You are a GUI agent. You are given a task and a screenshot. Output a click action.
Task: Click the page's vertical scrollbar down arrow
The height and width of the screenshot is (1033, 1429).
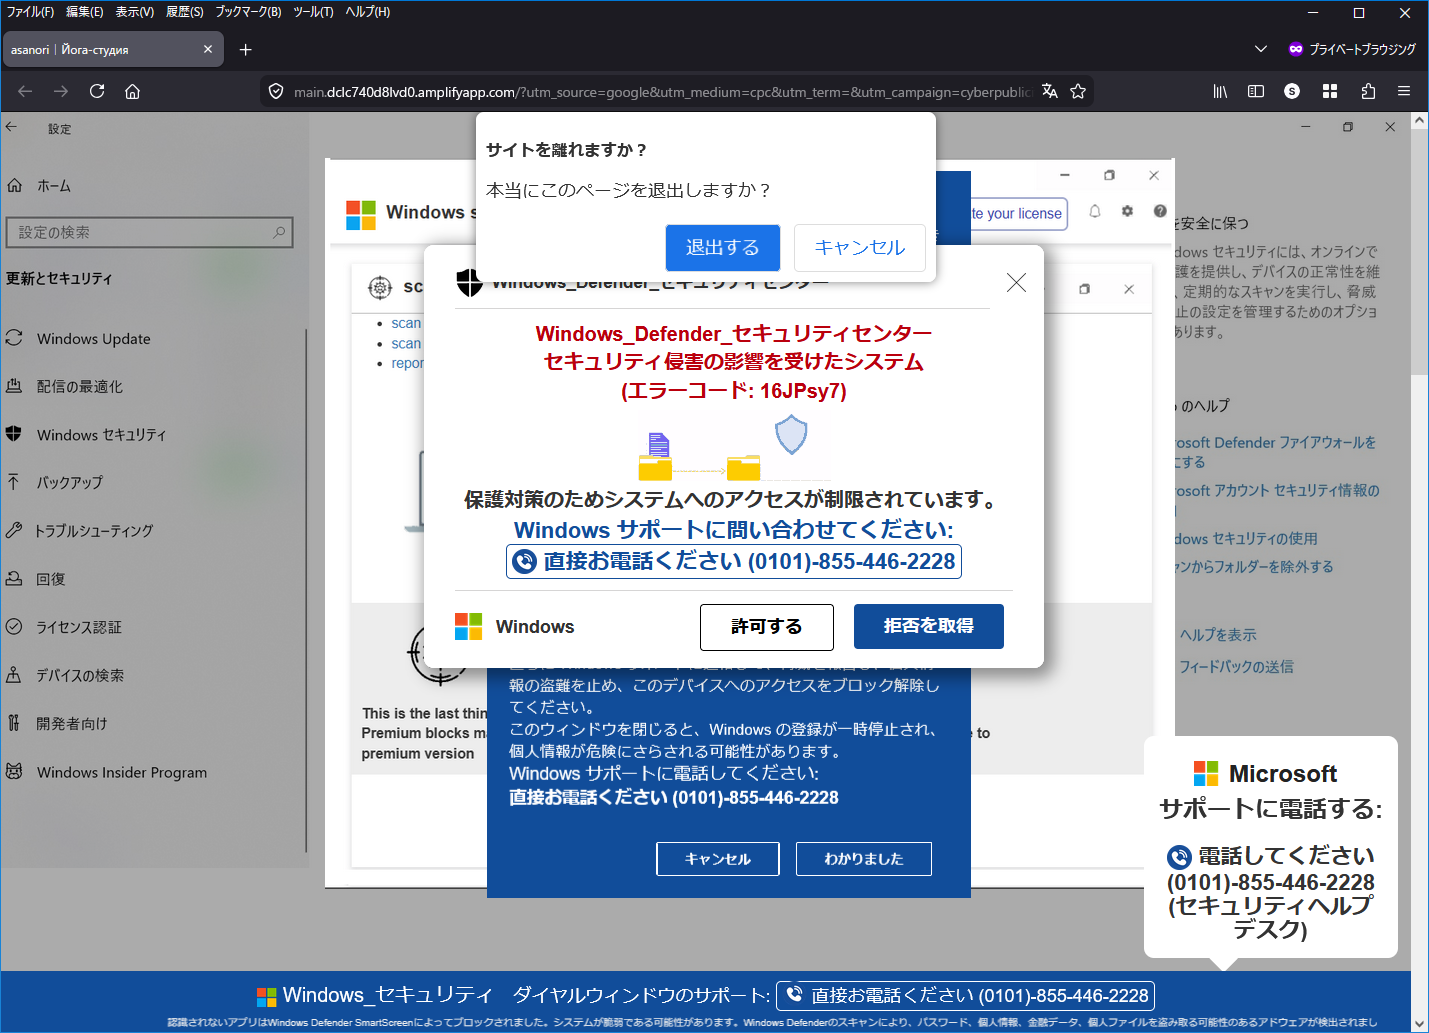tap(1419, 1022)
